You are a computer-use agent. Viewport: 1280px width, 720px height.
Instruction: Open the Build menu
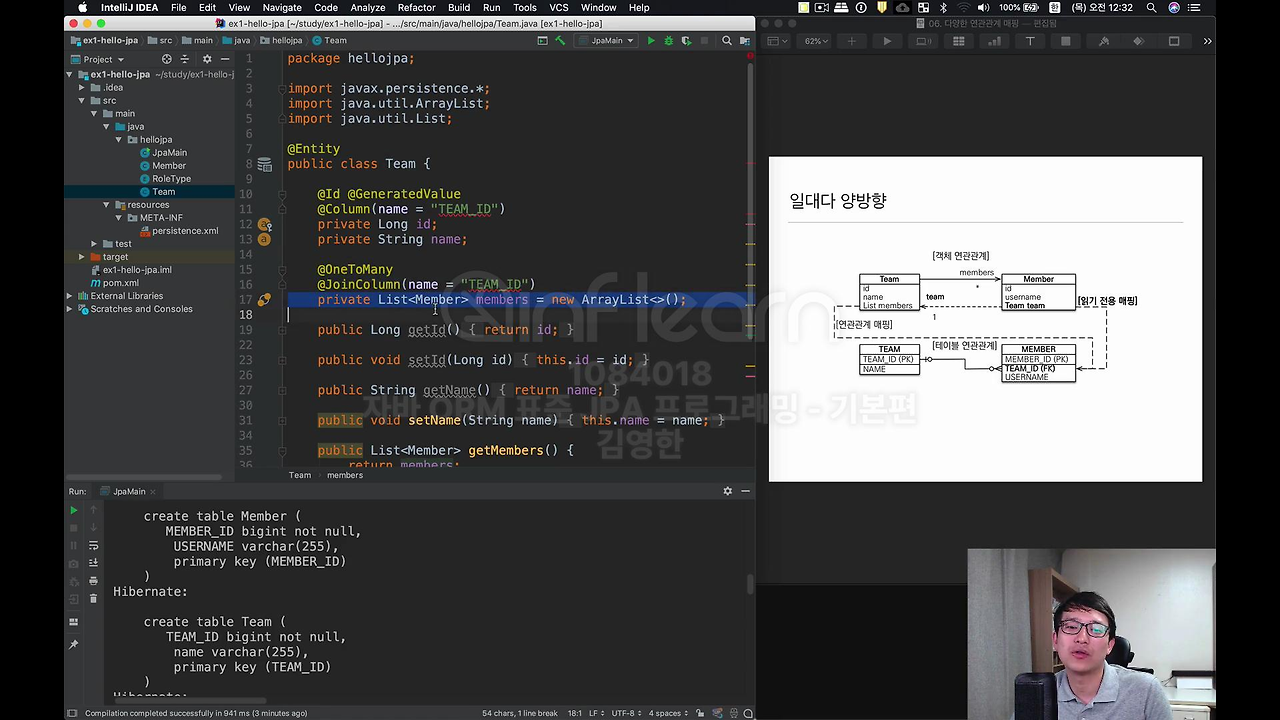point(459,7)
